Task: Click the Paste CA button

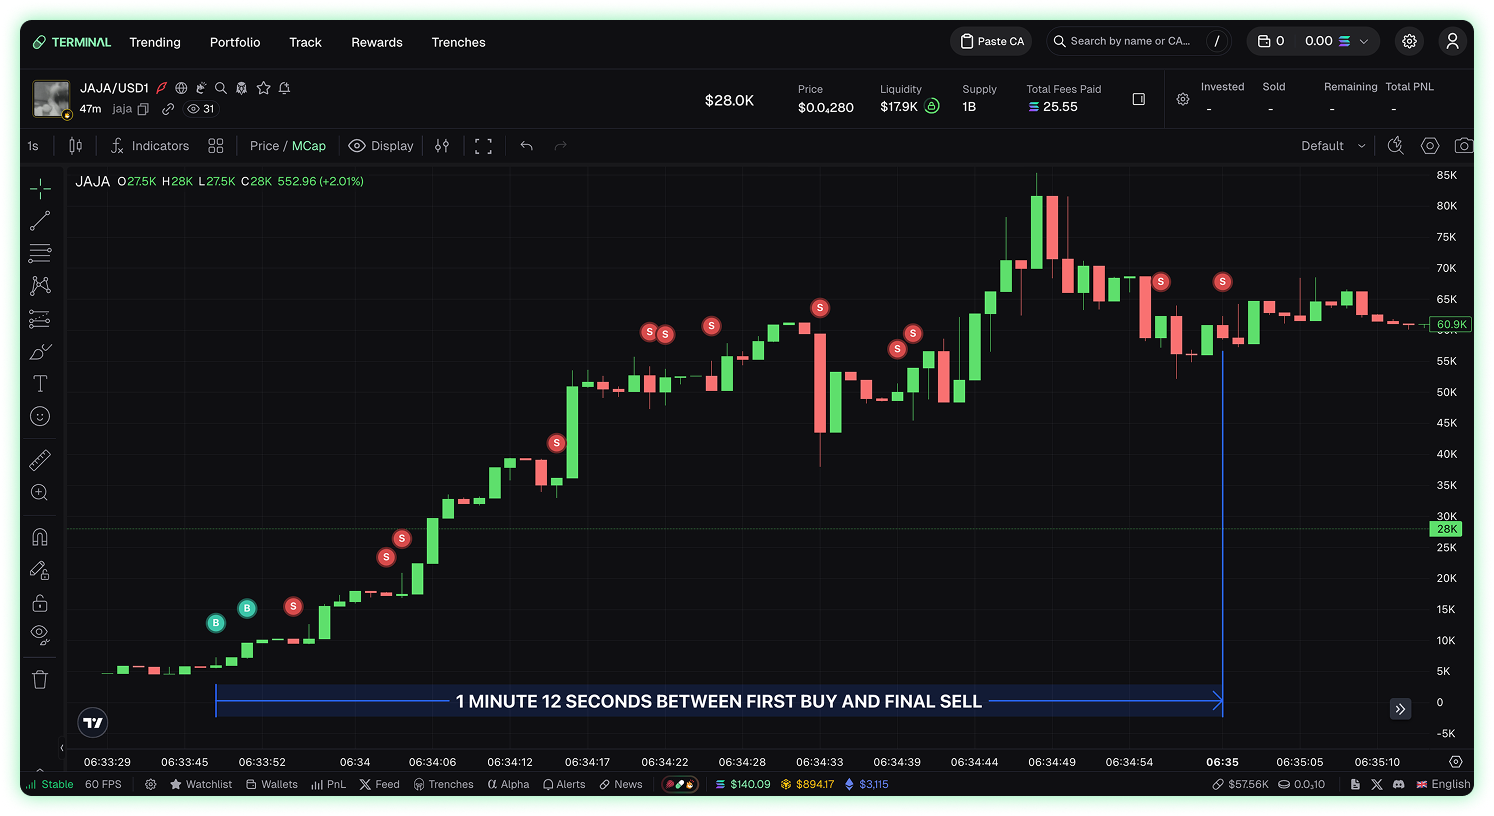Action: pos(992,41)
